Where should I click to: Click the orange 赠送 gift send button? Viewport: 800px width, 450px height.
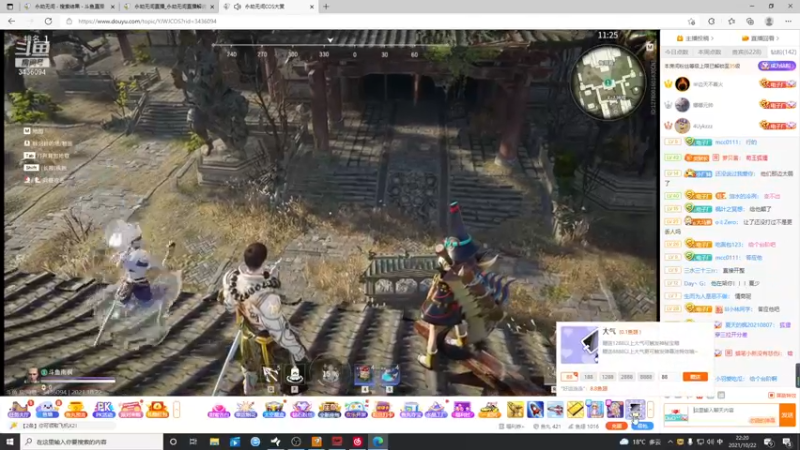695,377
